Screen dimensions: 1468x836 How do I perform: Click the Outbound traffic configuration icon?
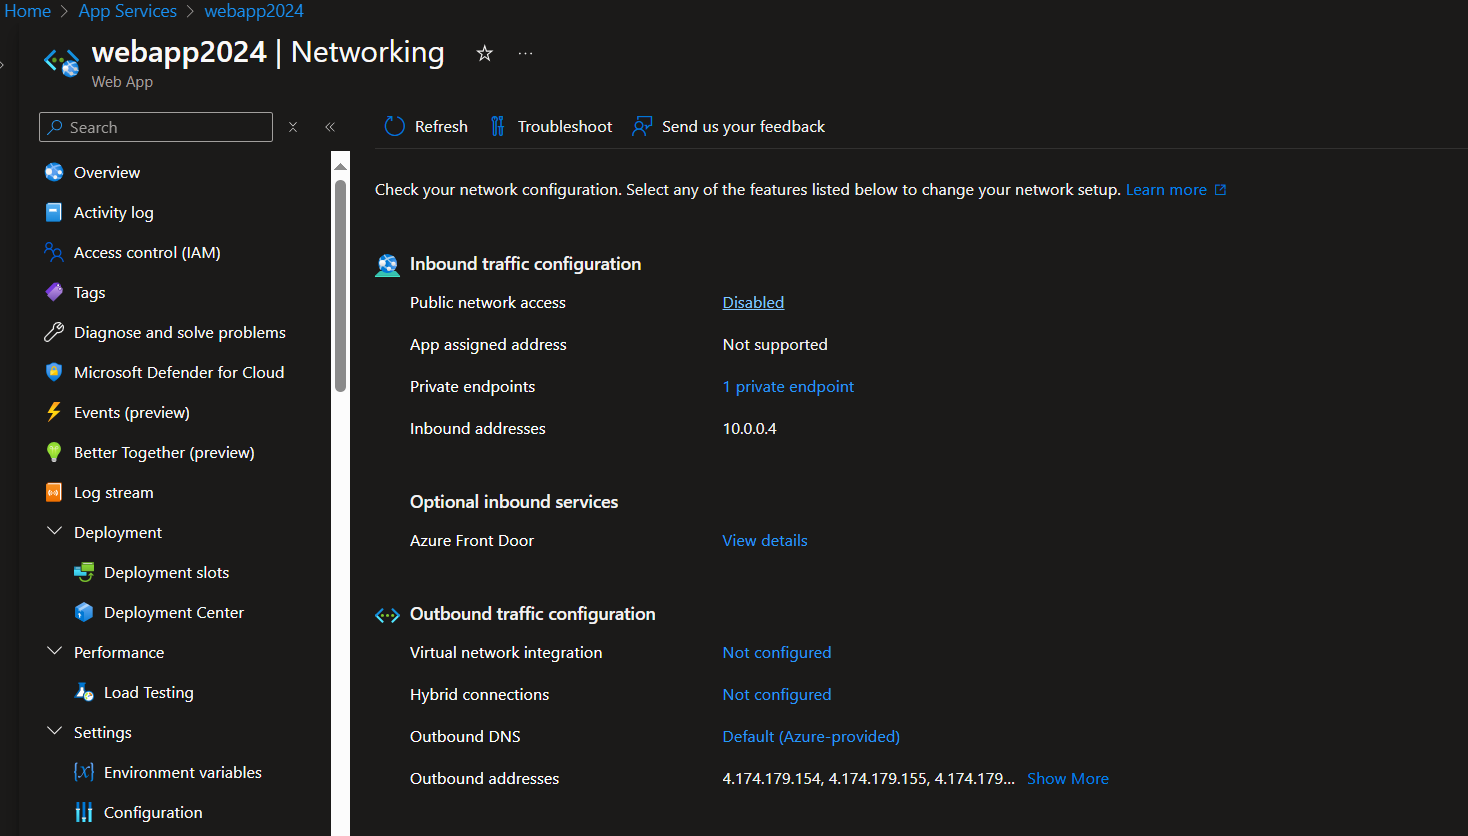[x=387, y=615]
